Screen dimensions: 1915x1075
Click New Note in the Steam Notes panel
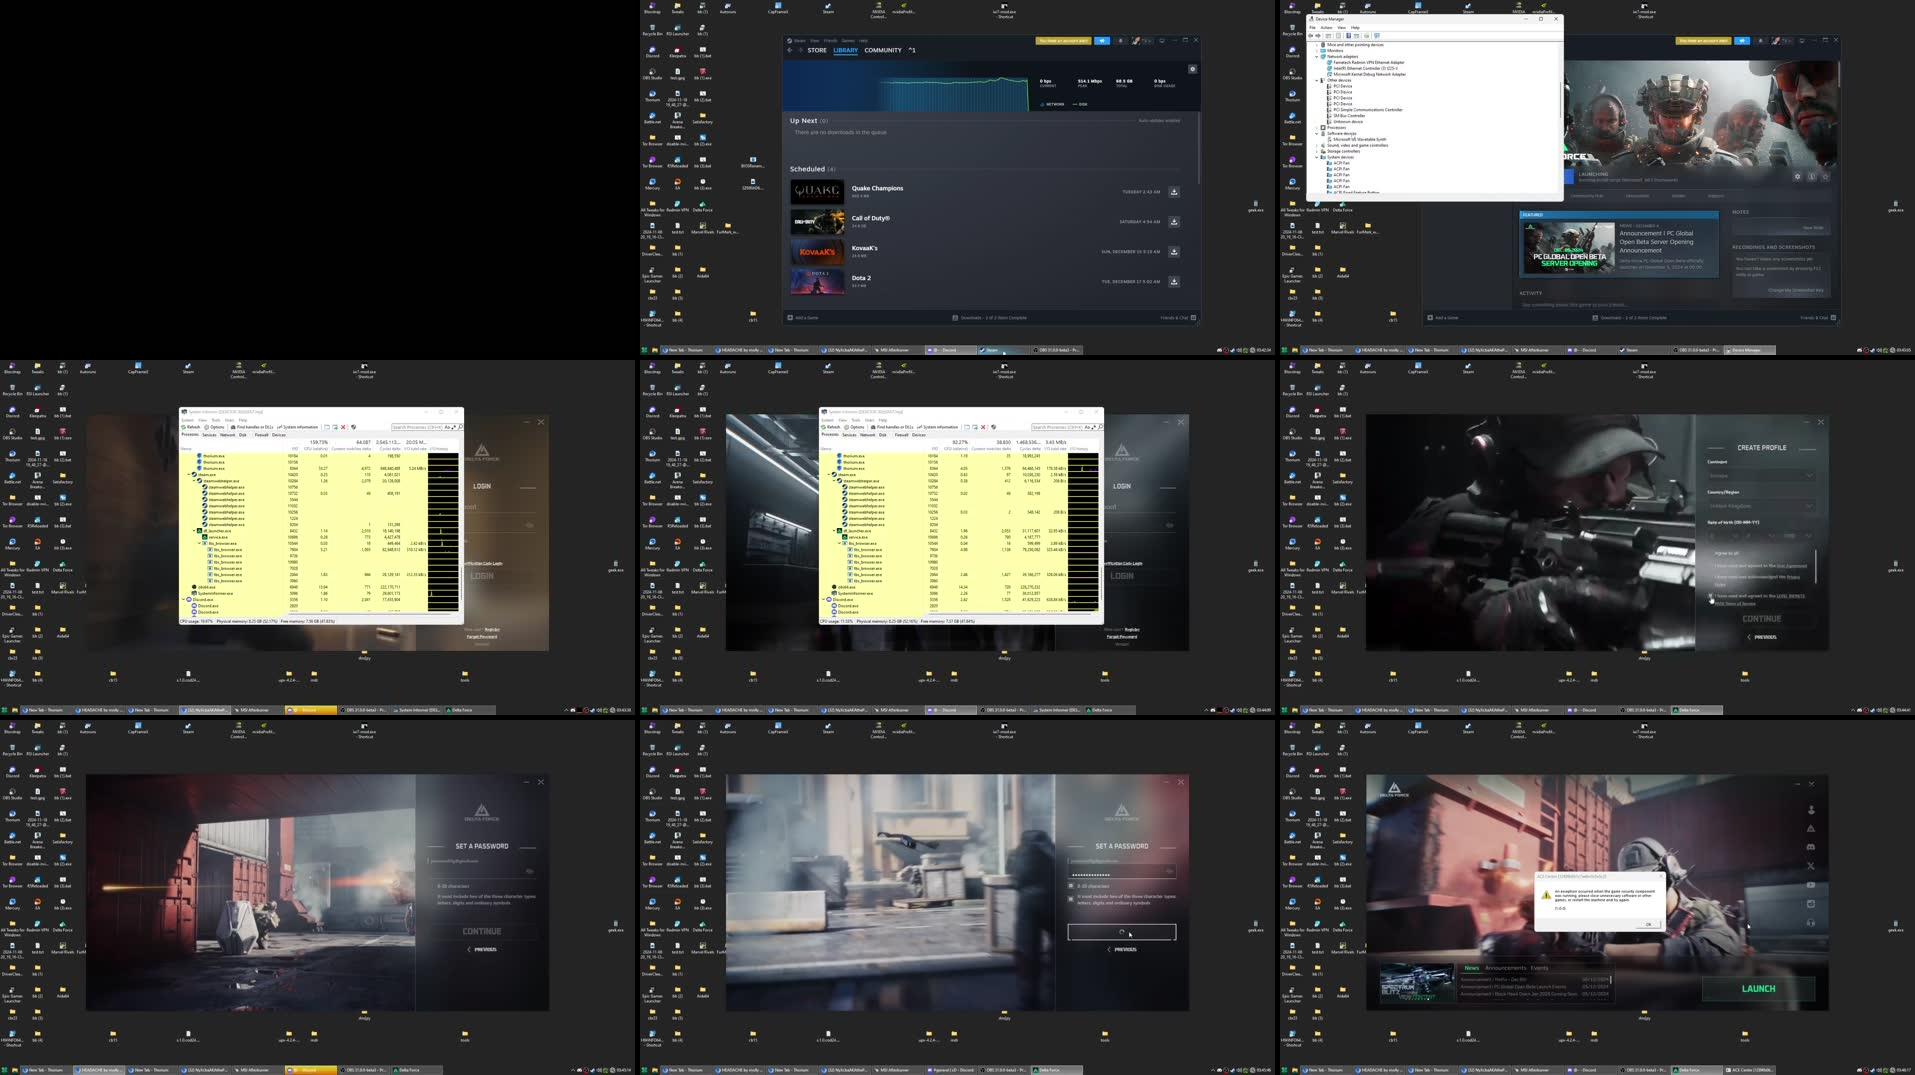coord(1812,227)
